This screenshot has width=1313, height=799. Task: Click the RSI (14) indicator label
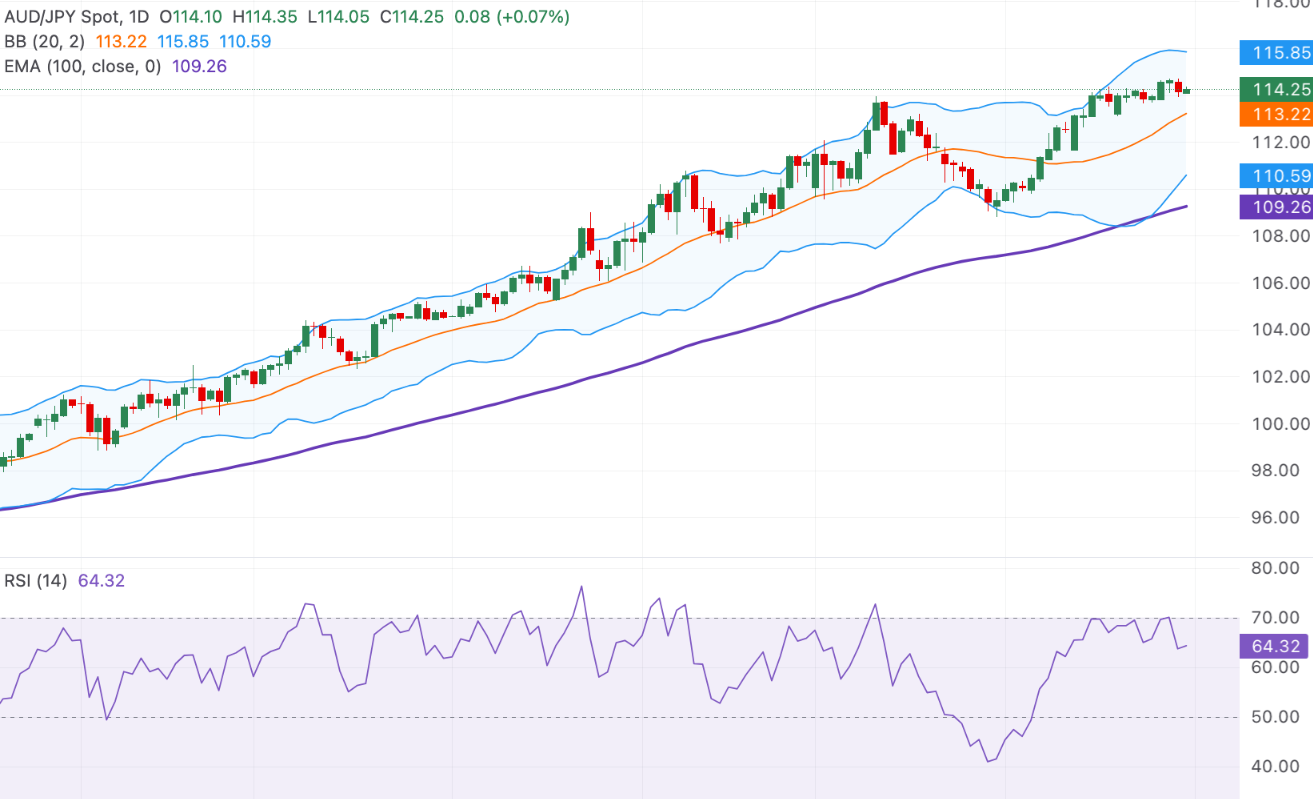coord(35,581)
